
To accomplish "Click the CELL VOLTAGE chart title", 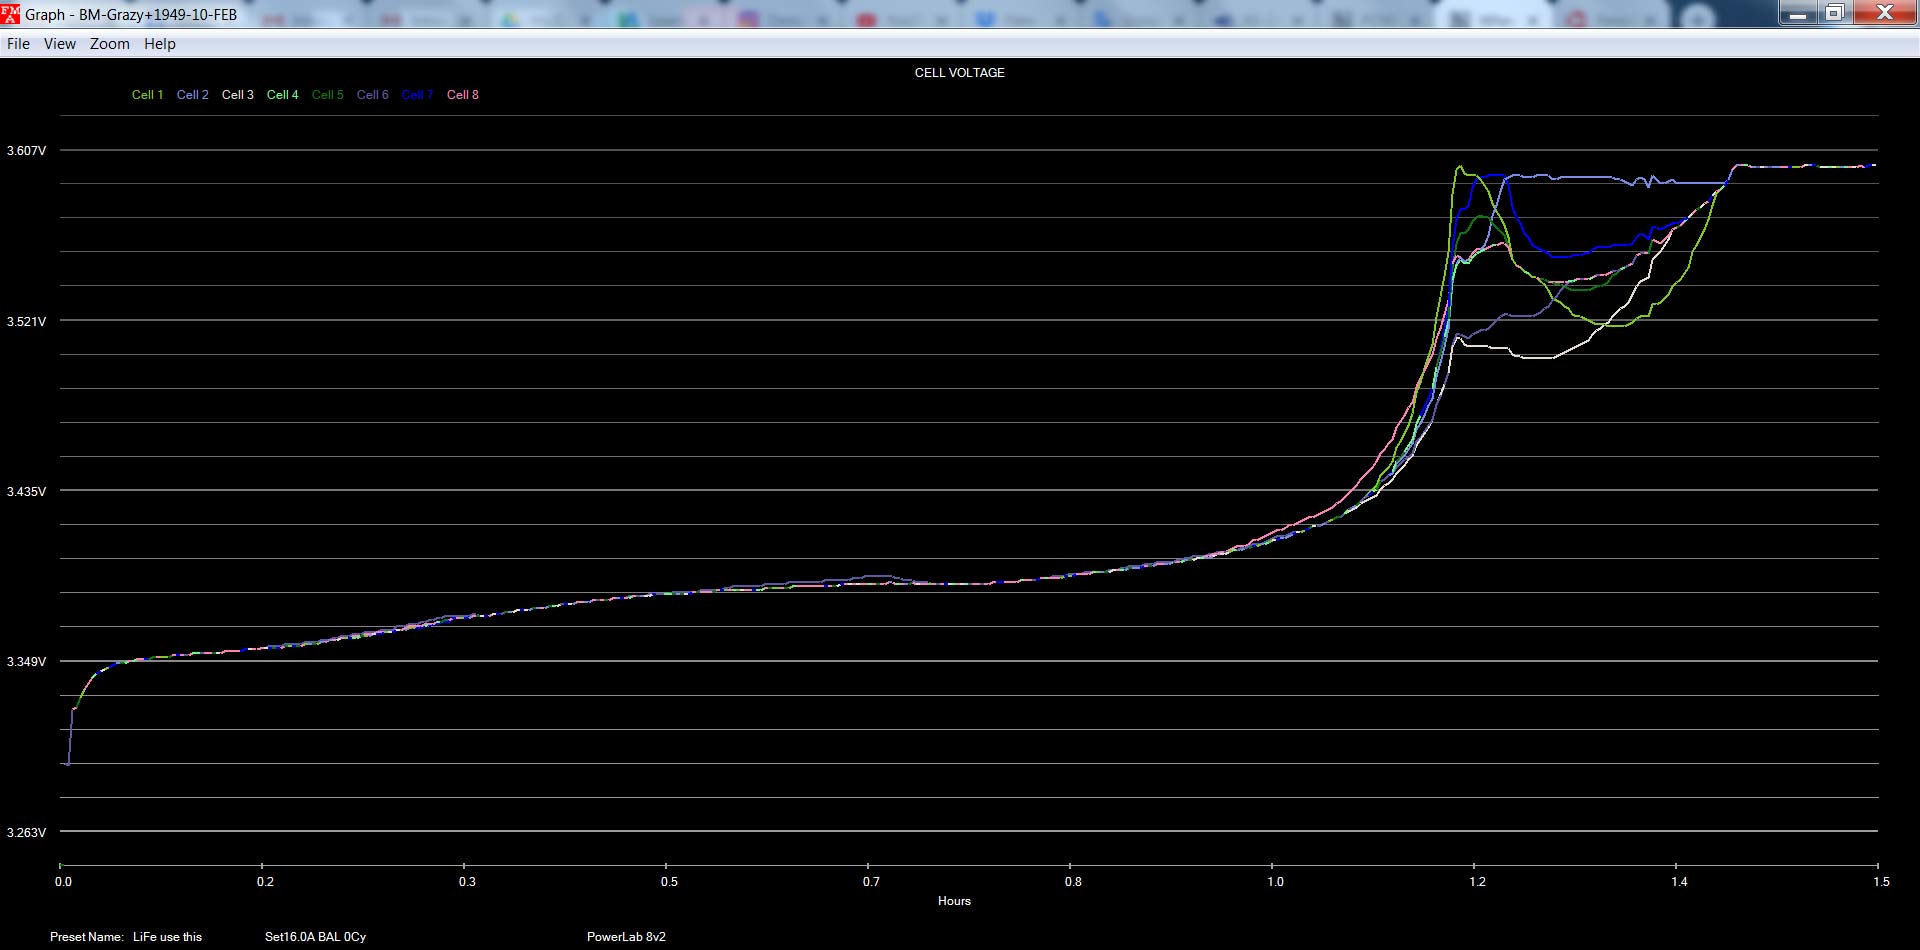I will 959,73.
